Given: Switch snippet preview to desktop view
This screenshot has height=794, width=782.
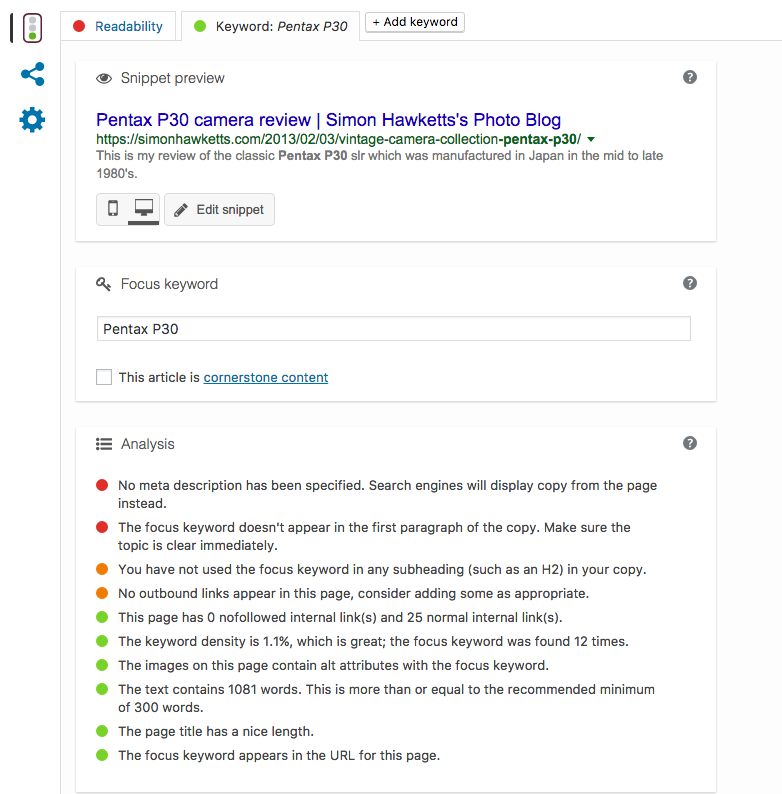Looking at the screenshot, I should [x=144, y=209].
